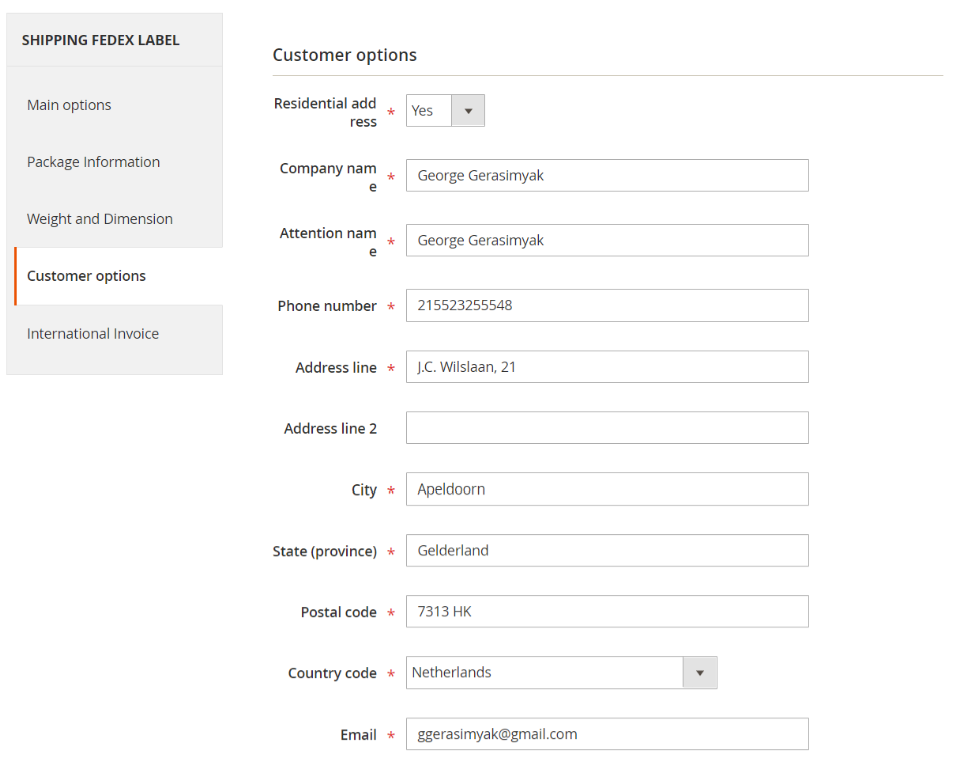Screen dimensions: 954x761
Task: Click the Netherlands country selection box
Action: coord(545,673)
